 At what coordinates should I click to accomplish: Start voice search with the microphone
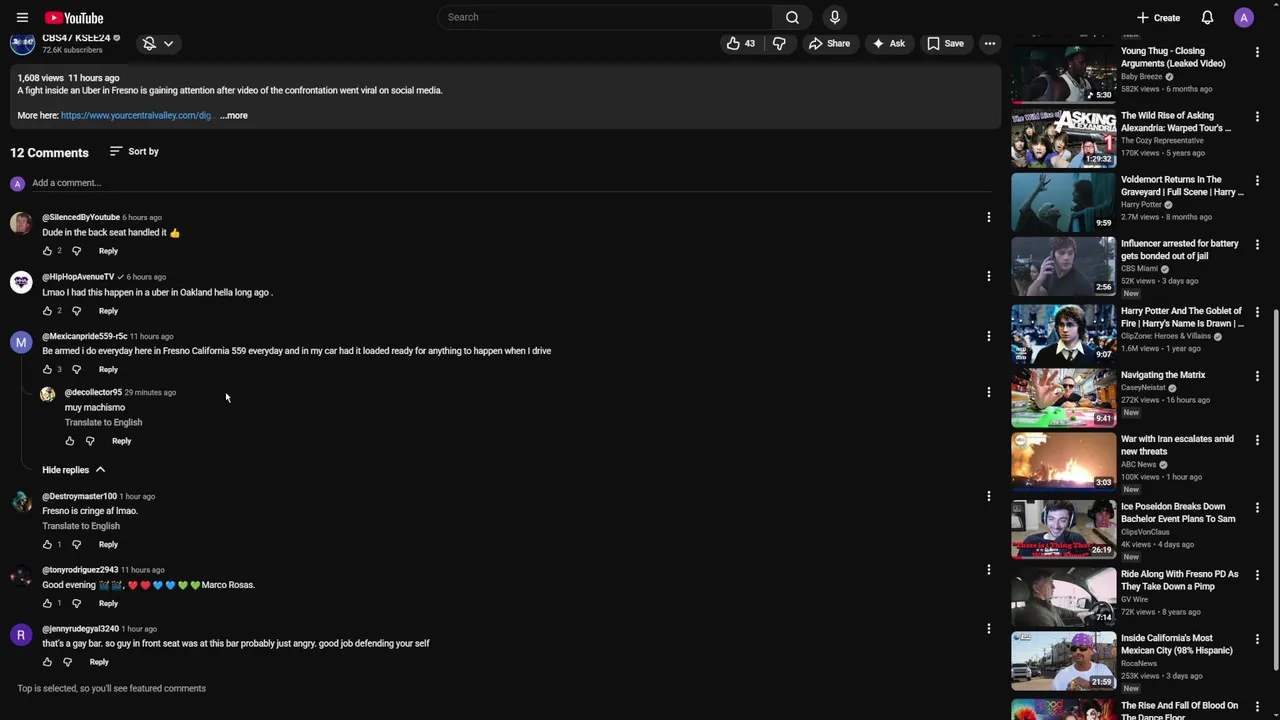click(835, 17)
